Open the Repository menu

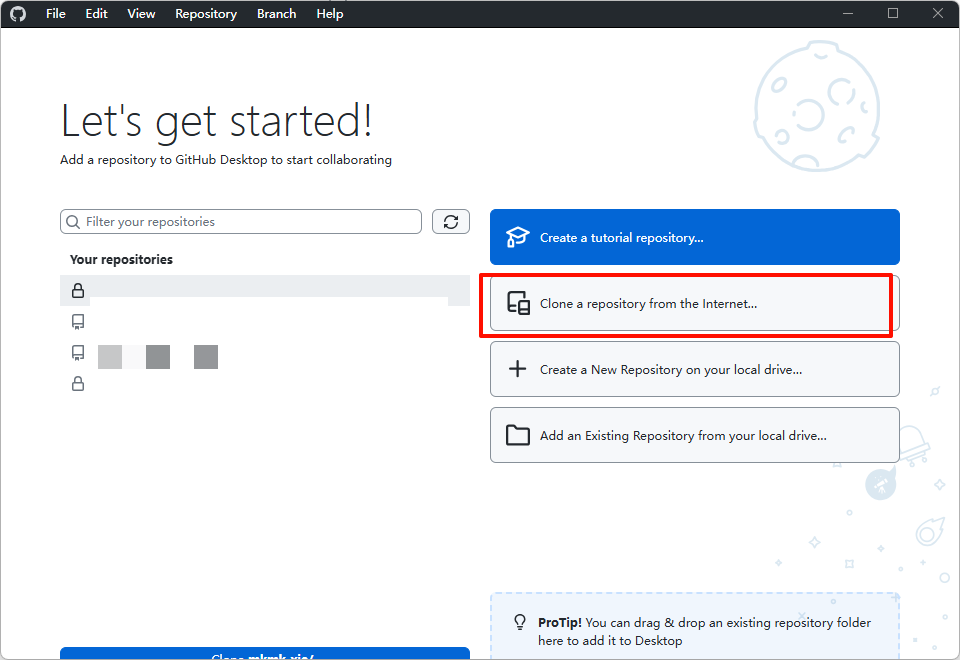coord(206,13)
